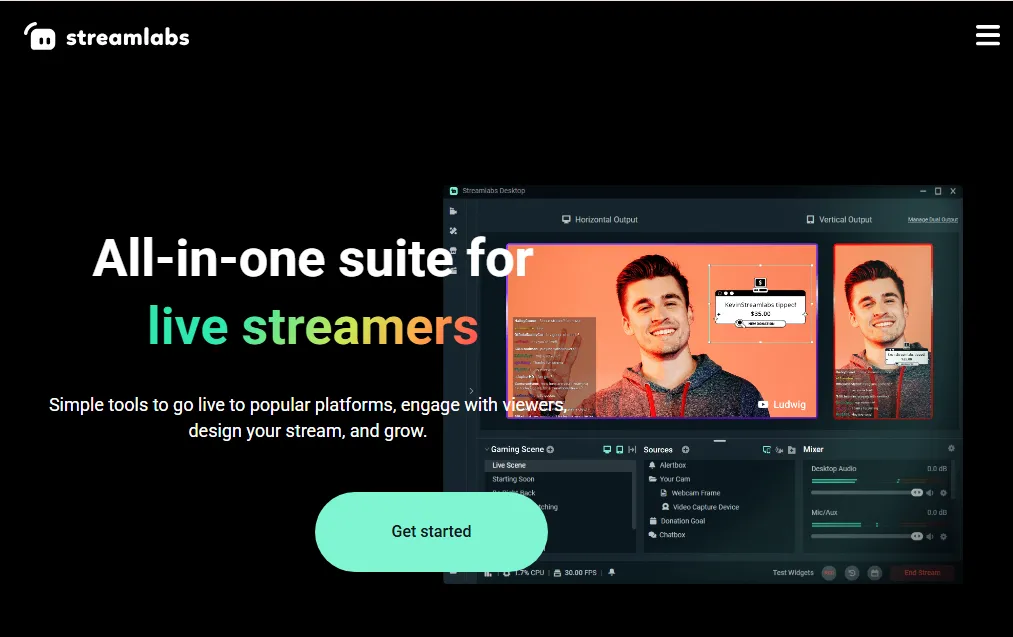Adjust the Mic/Aux volume slider
This screenshot has height=637, width=1013.
pos(867,536)
